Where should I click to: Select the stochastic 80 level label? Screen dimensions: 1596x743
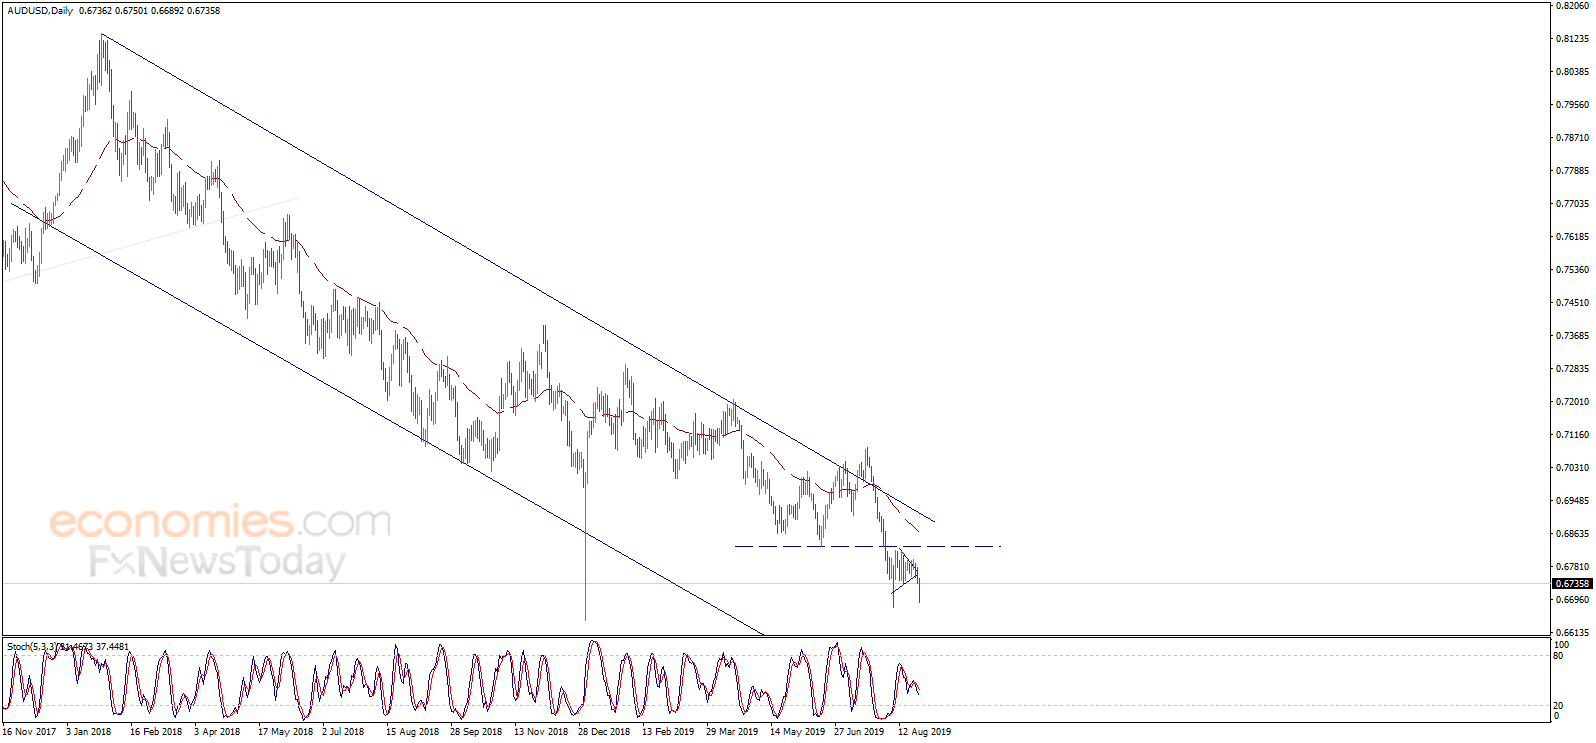point(1558,656)
